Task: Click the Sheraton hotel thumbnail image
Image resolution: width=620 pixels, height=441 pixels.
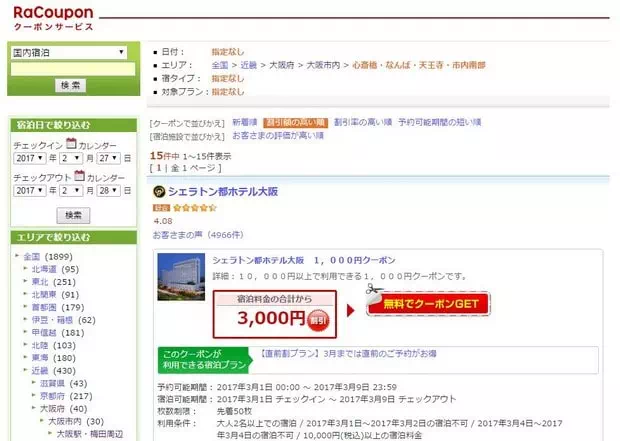Action: [x=181, y=277]
